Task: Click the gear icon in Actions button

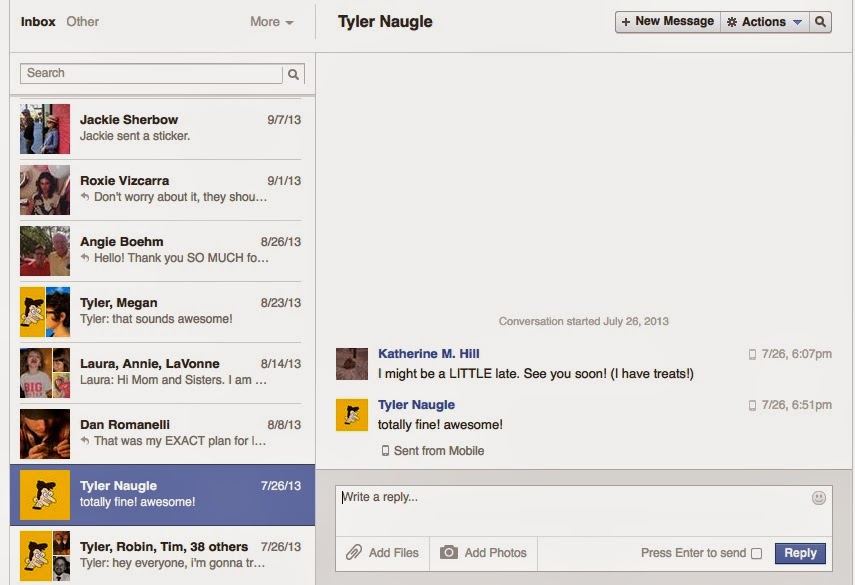Action: [x=732, y=22]
